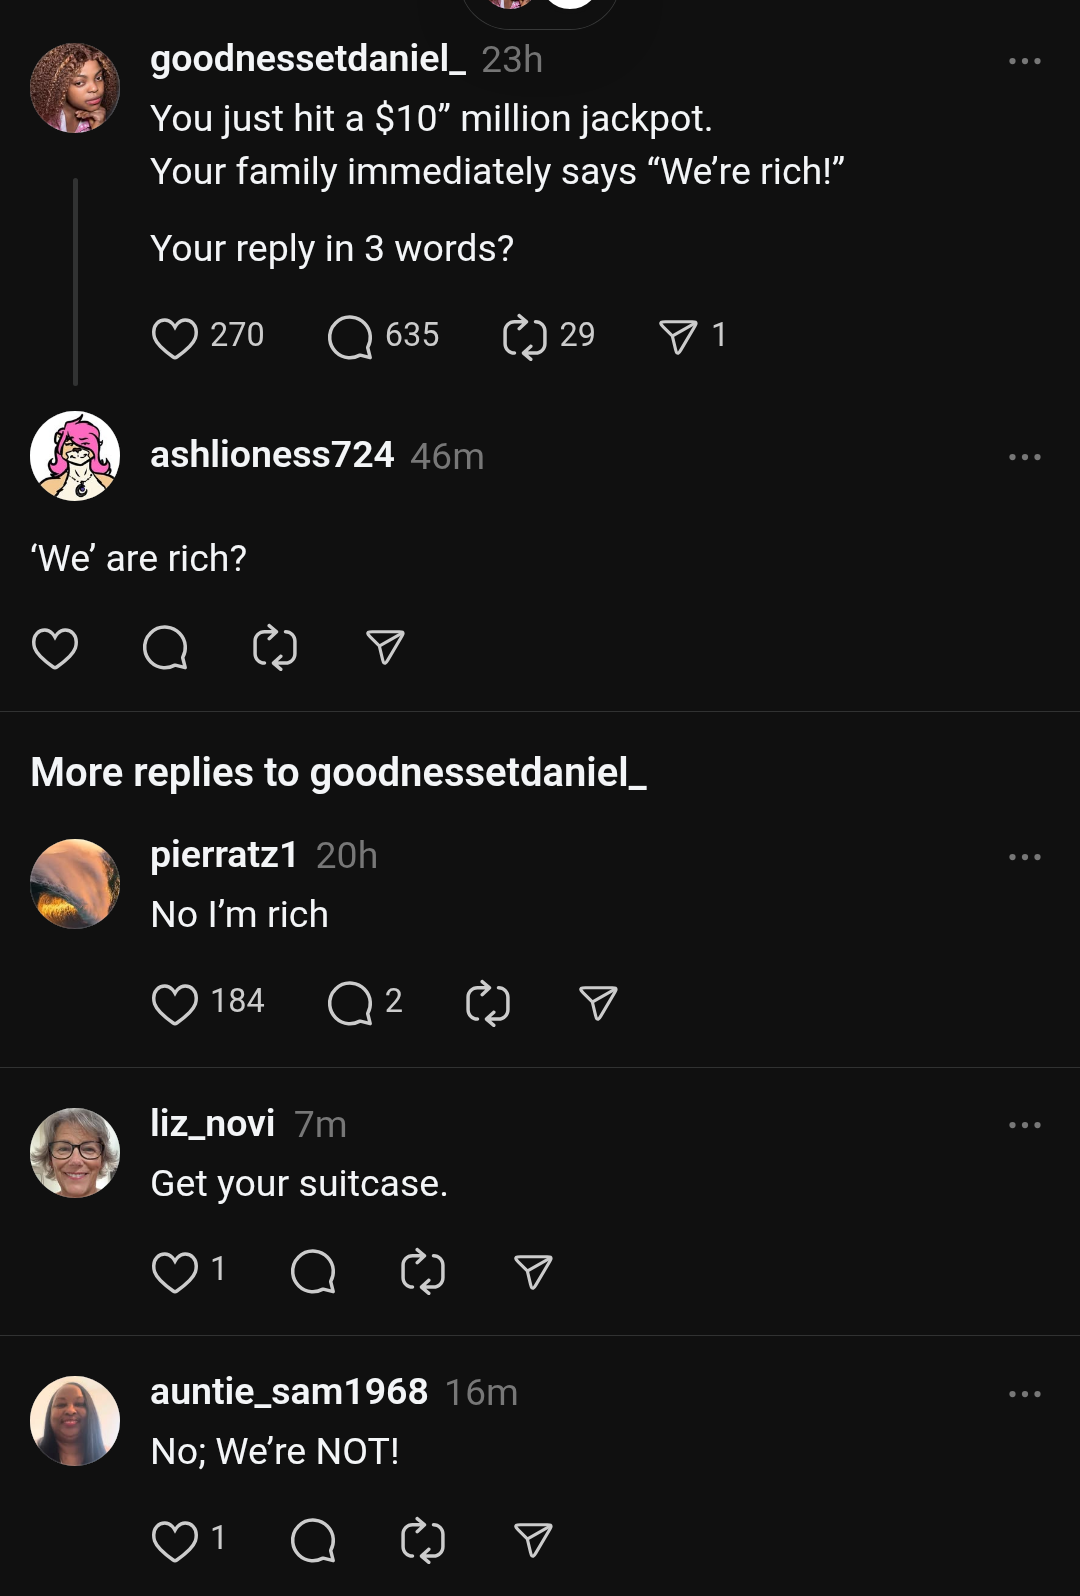Like ashlioness724's reply

(x=55, y=648)
